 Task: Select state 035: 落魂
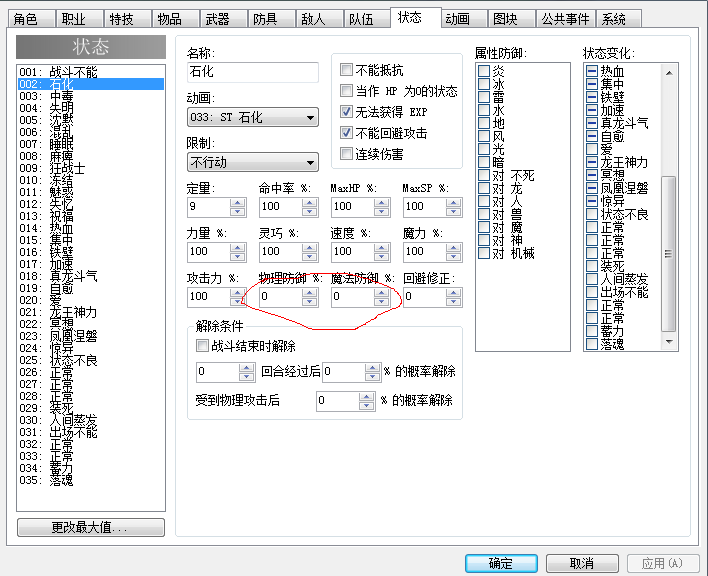91,480
